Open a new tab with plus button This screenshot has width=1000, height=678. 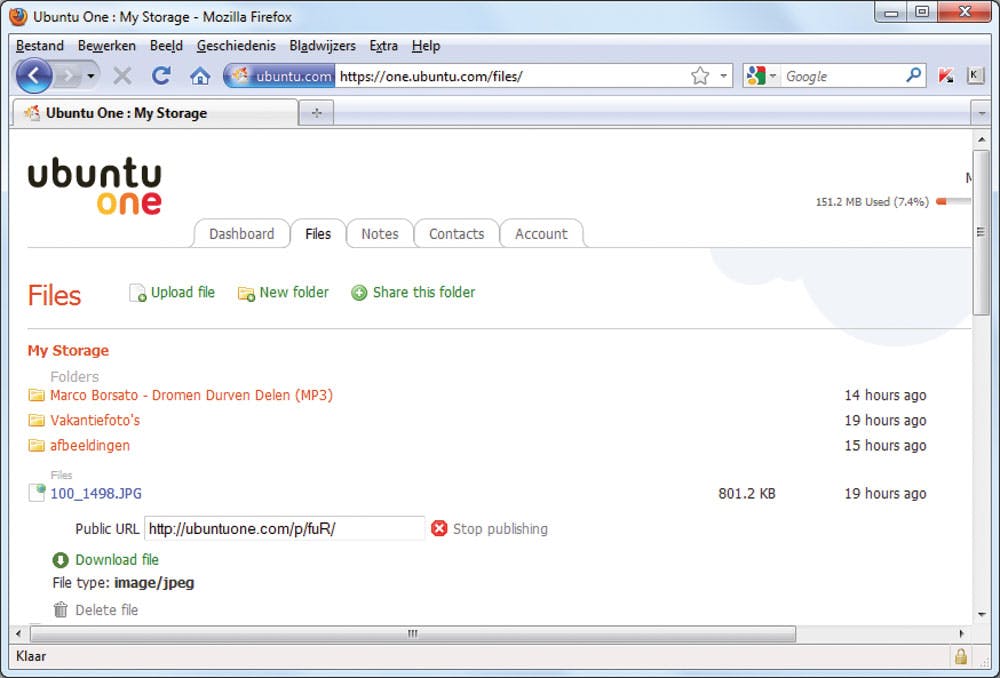[x=316, y=113]
